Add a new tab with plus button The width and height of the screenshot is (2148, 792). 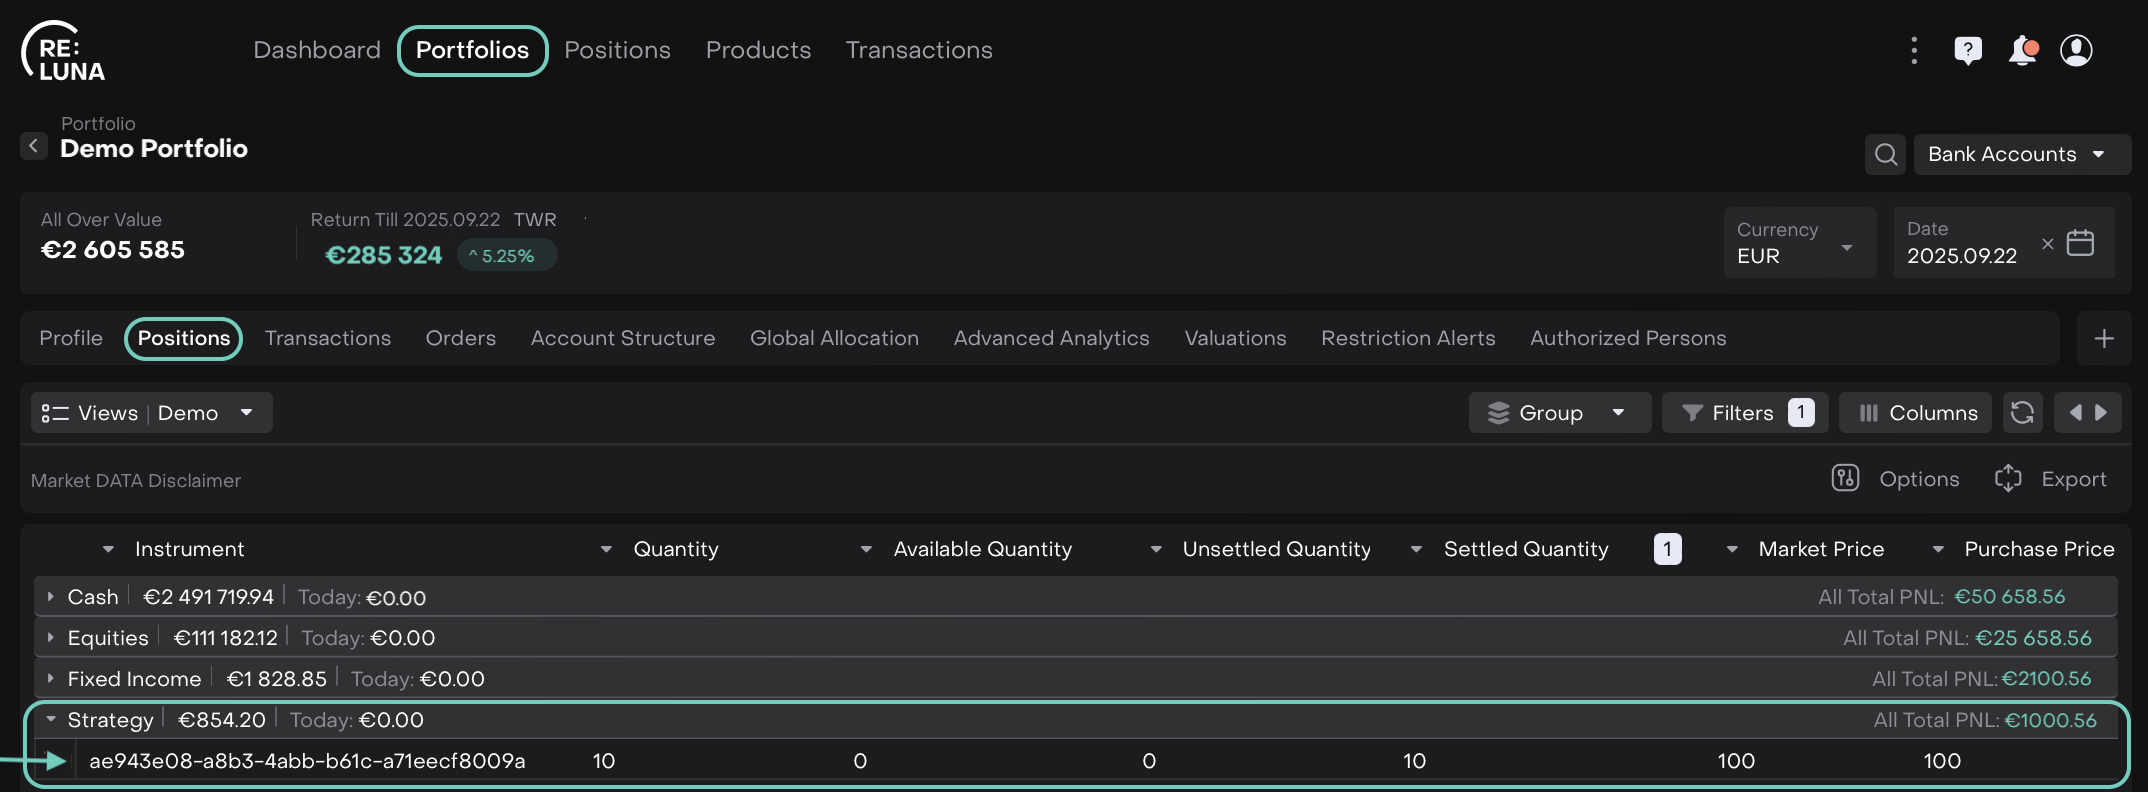pyautogui.click(x=2103, y=339)
